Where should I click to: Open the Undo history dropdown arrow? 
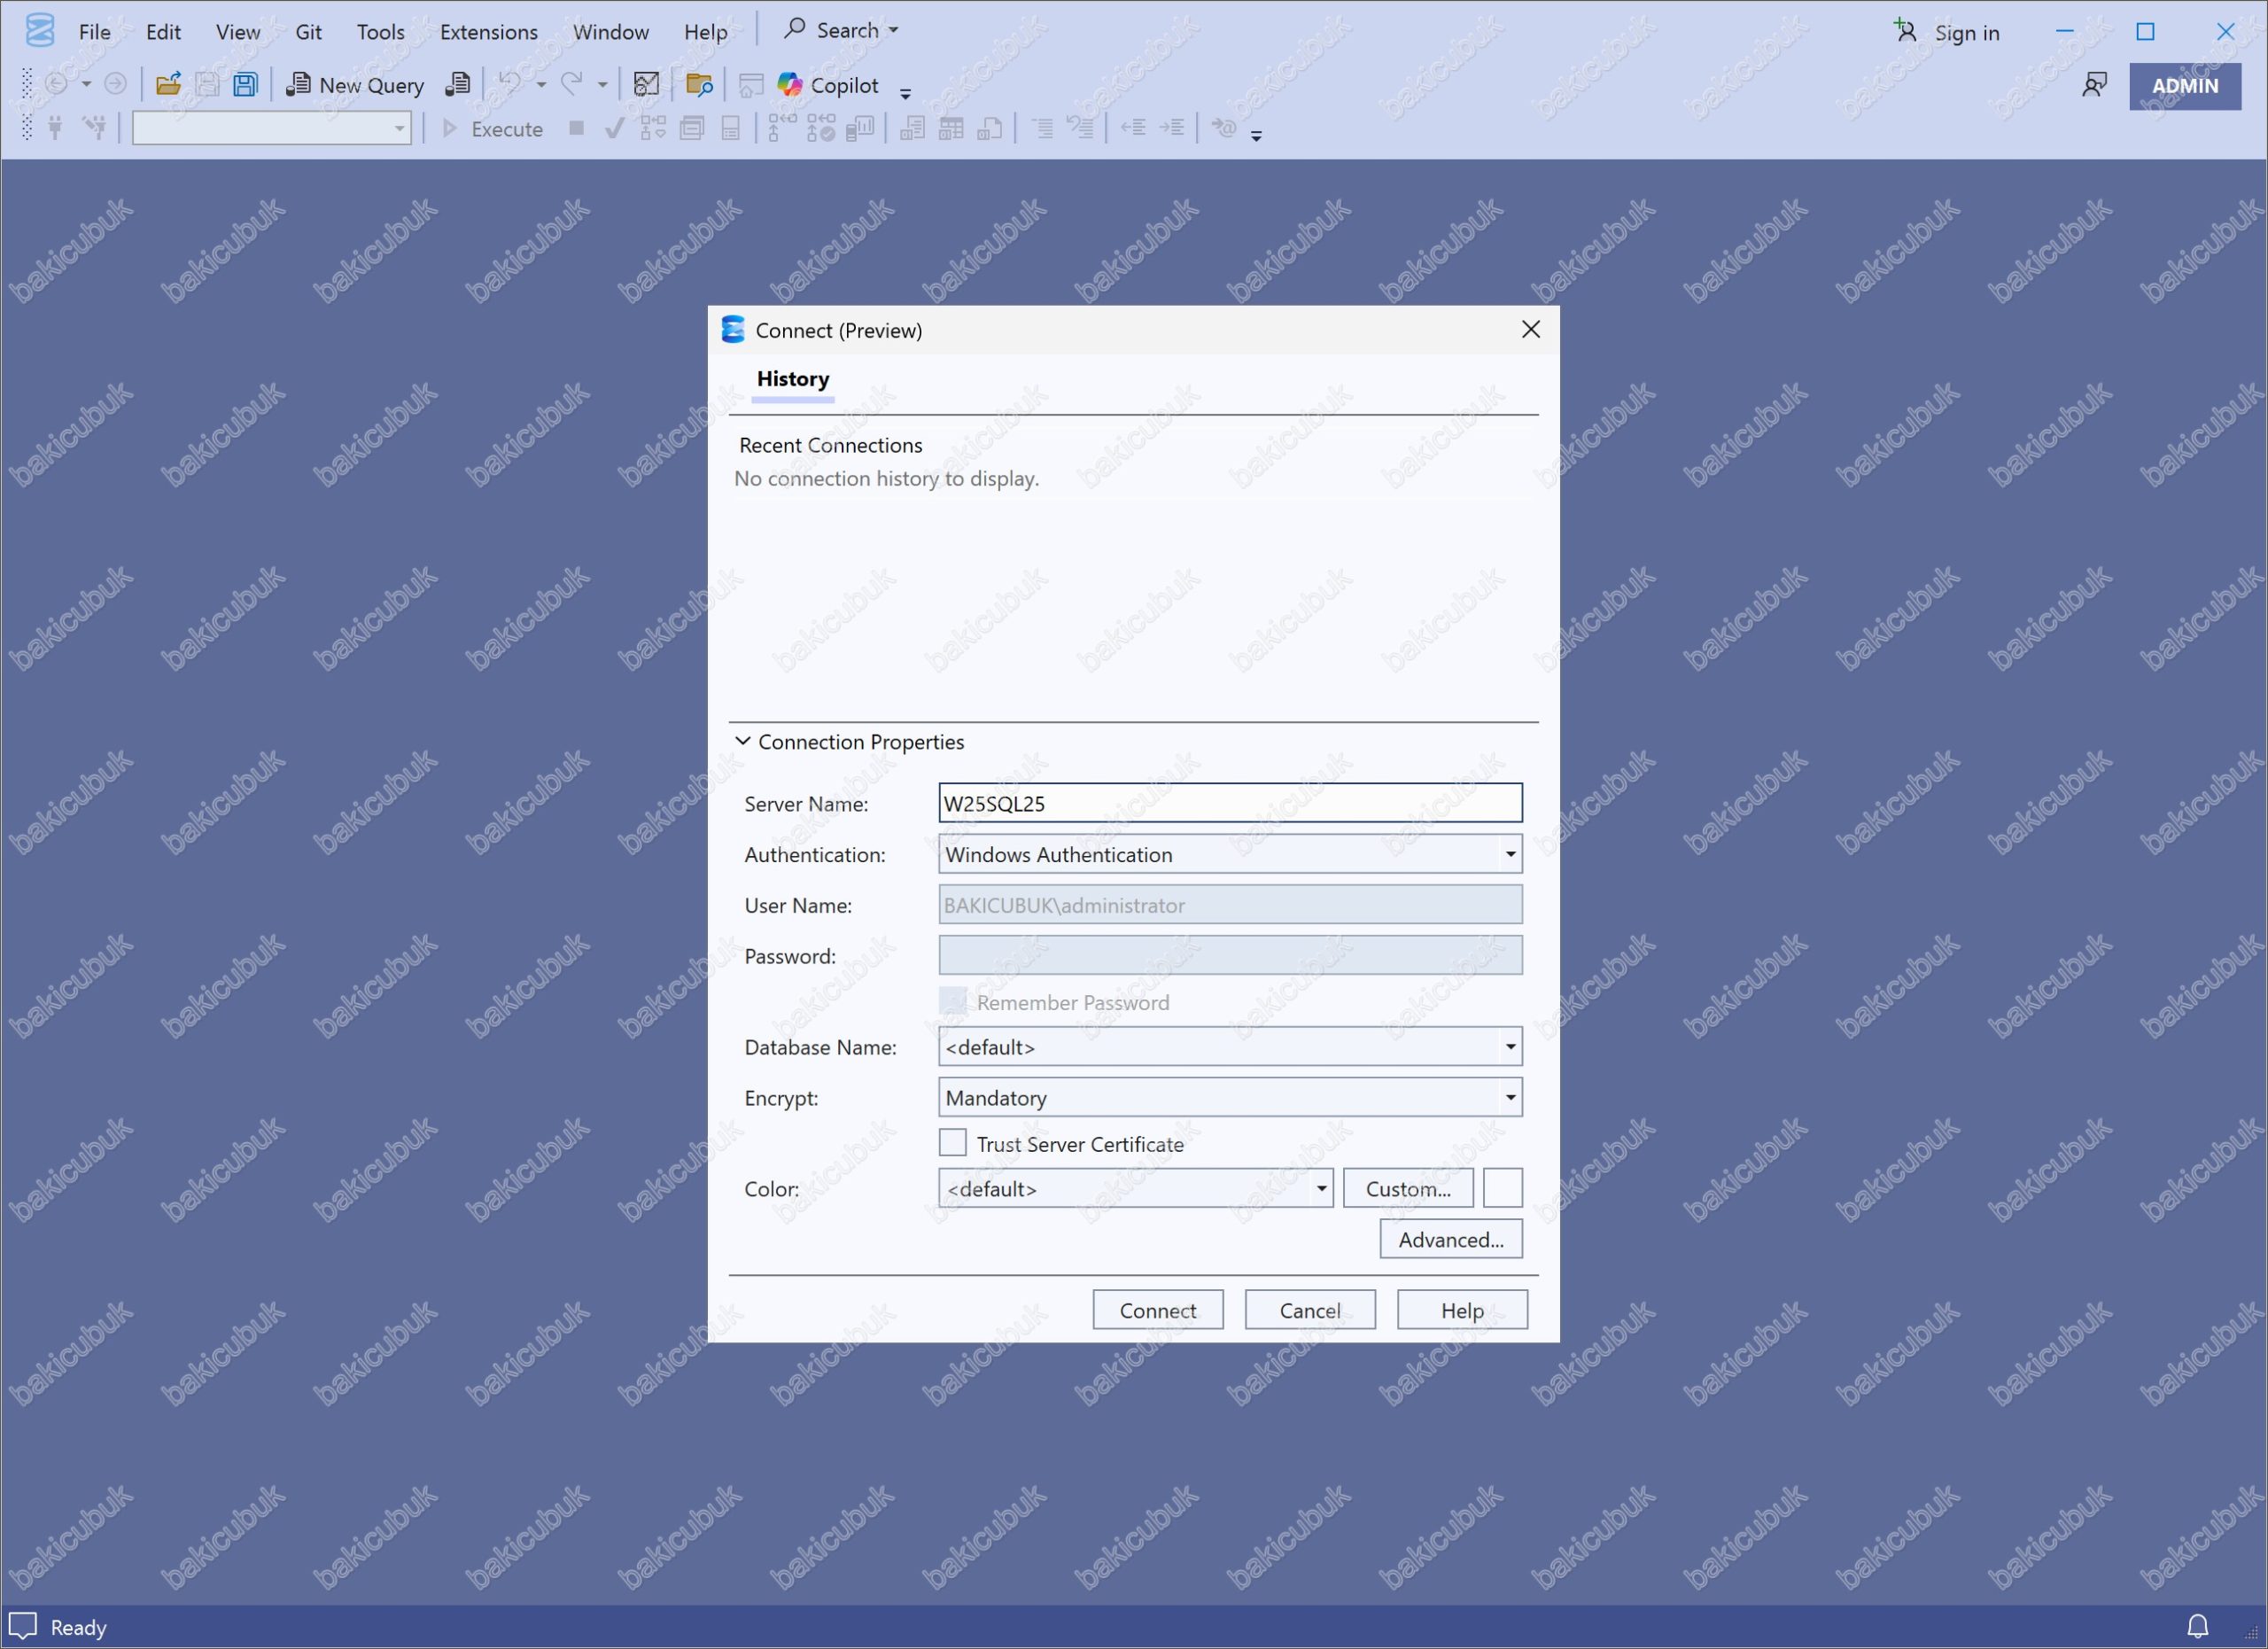tap(541, 85)
